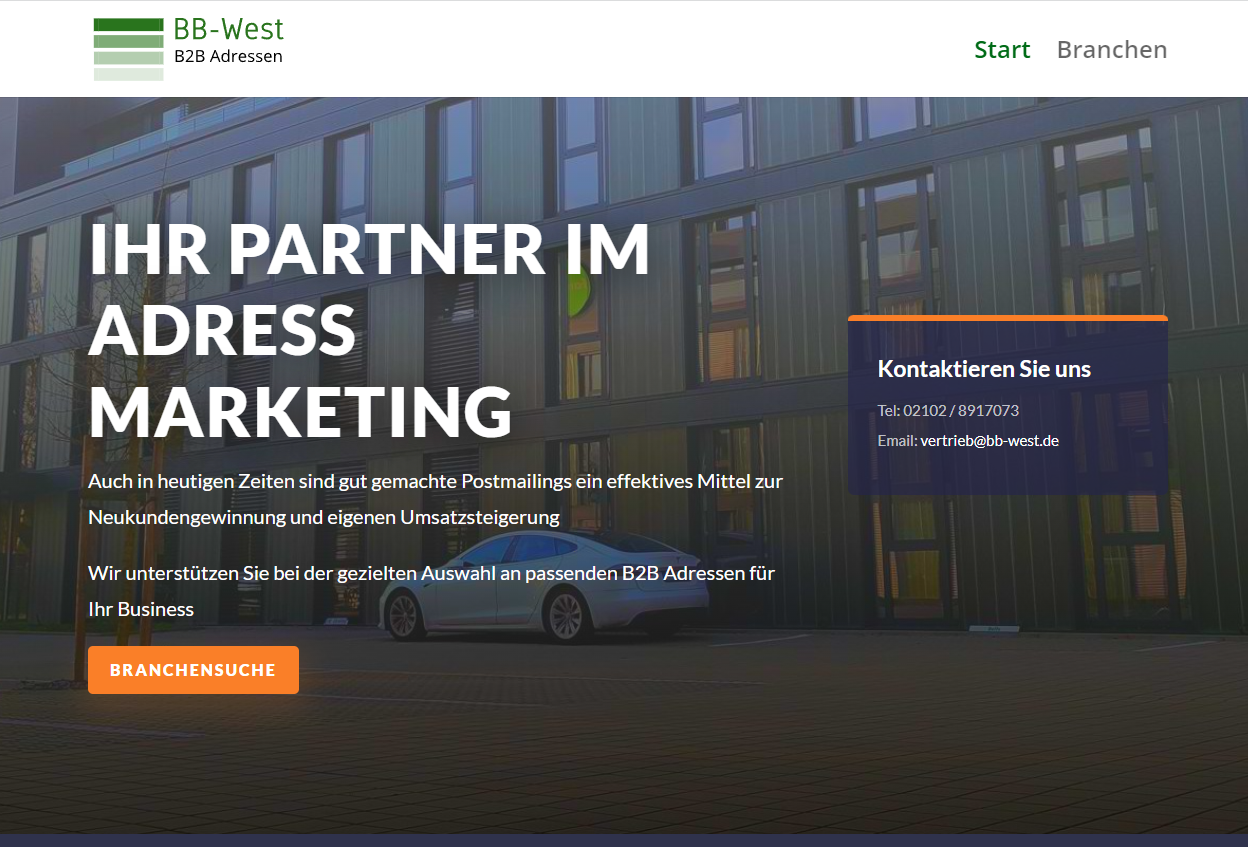Click the paragraph line mentioning Postmailings
Screen dimensions: 1248x847
tap(435, 482)
